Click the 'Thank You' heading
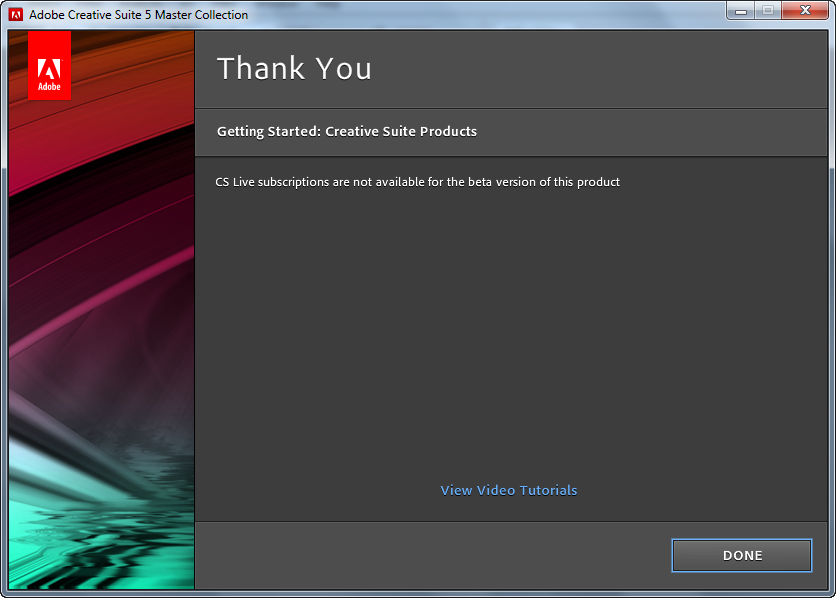 [x=294, y=69]
